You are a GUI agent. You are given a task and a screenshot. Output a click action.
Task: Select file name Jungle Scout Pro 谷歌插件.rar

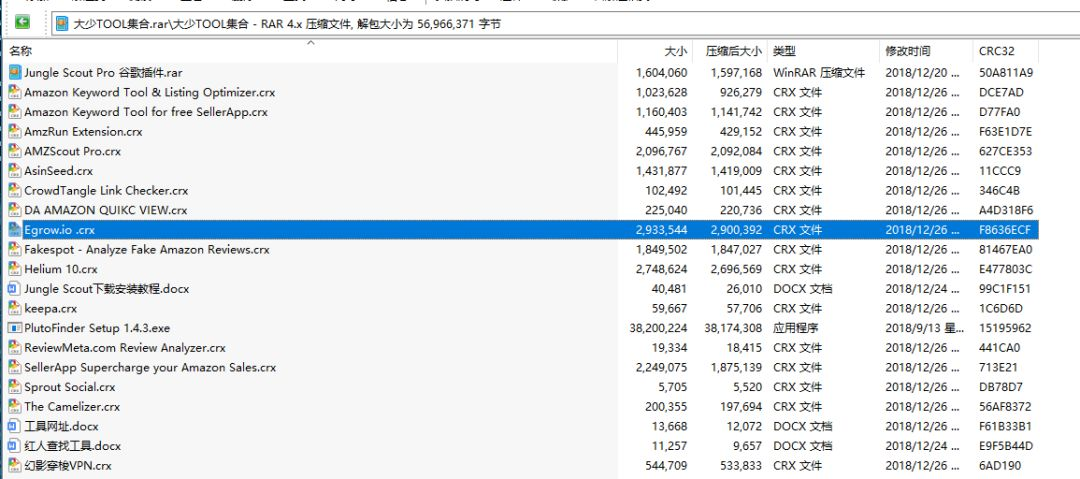(x=103, y=72)
